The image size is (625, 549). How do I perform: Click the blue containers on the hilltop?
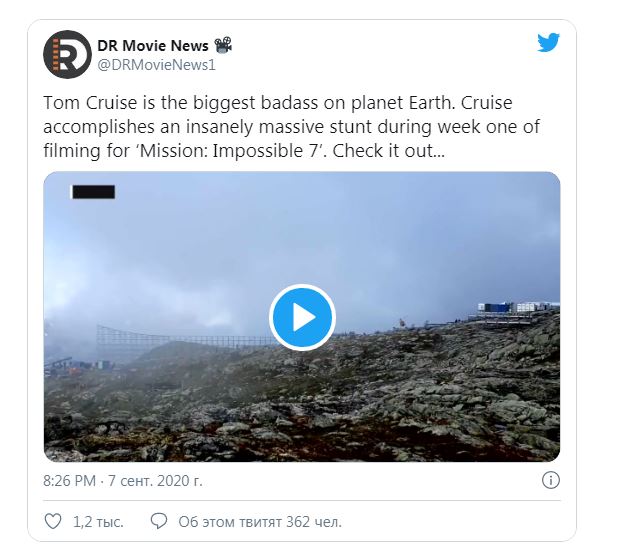pos(500,310)
